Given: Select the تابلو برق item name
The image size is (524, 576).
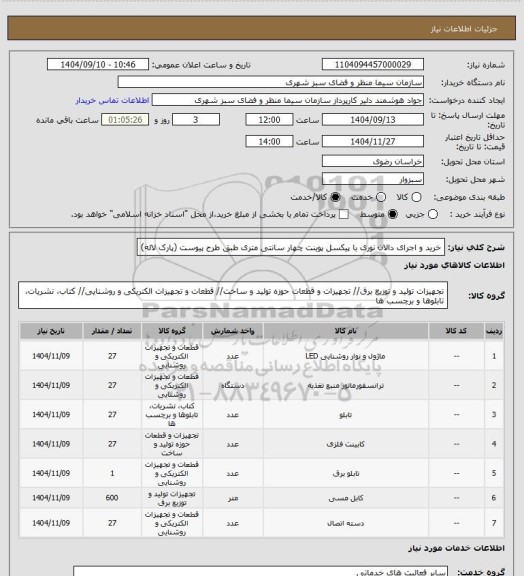Looking at the screenshot, I should pos(345,474).
